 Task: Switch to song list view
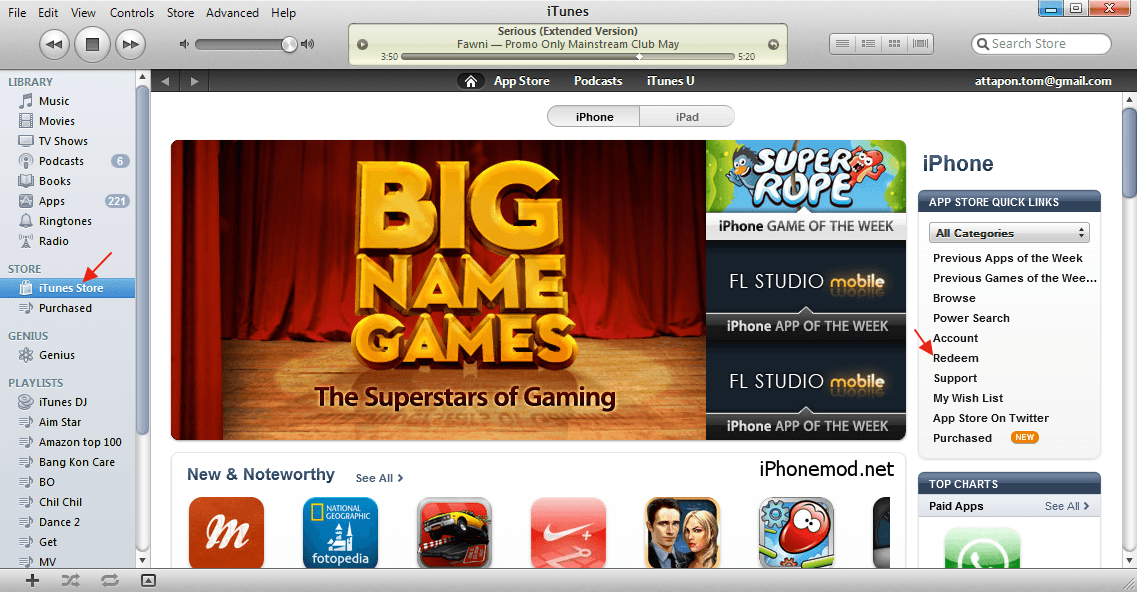coord(842,44)
